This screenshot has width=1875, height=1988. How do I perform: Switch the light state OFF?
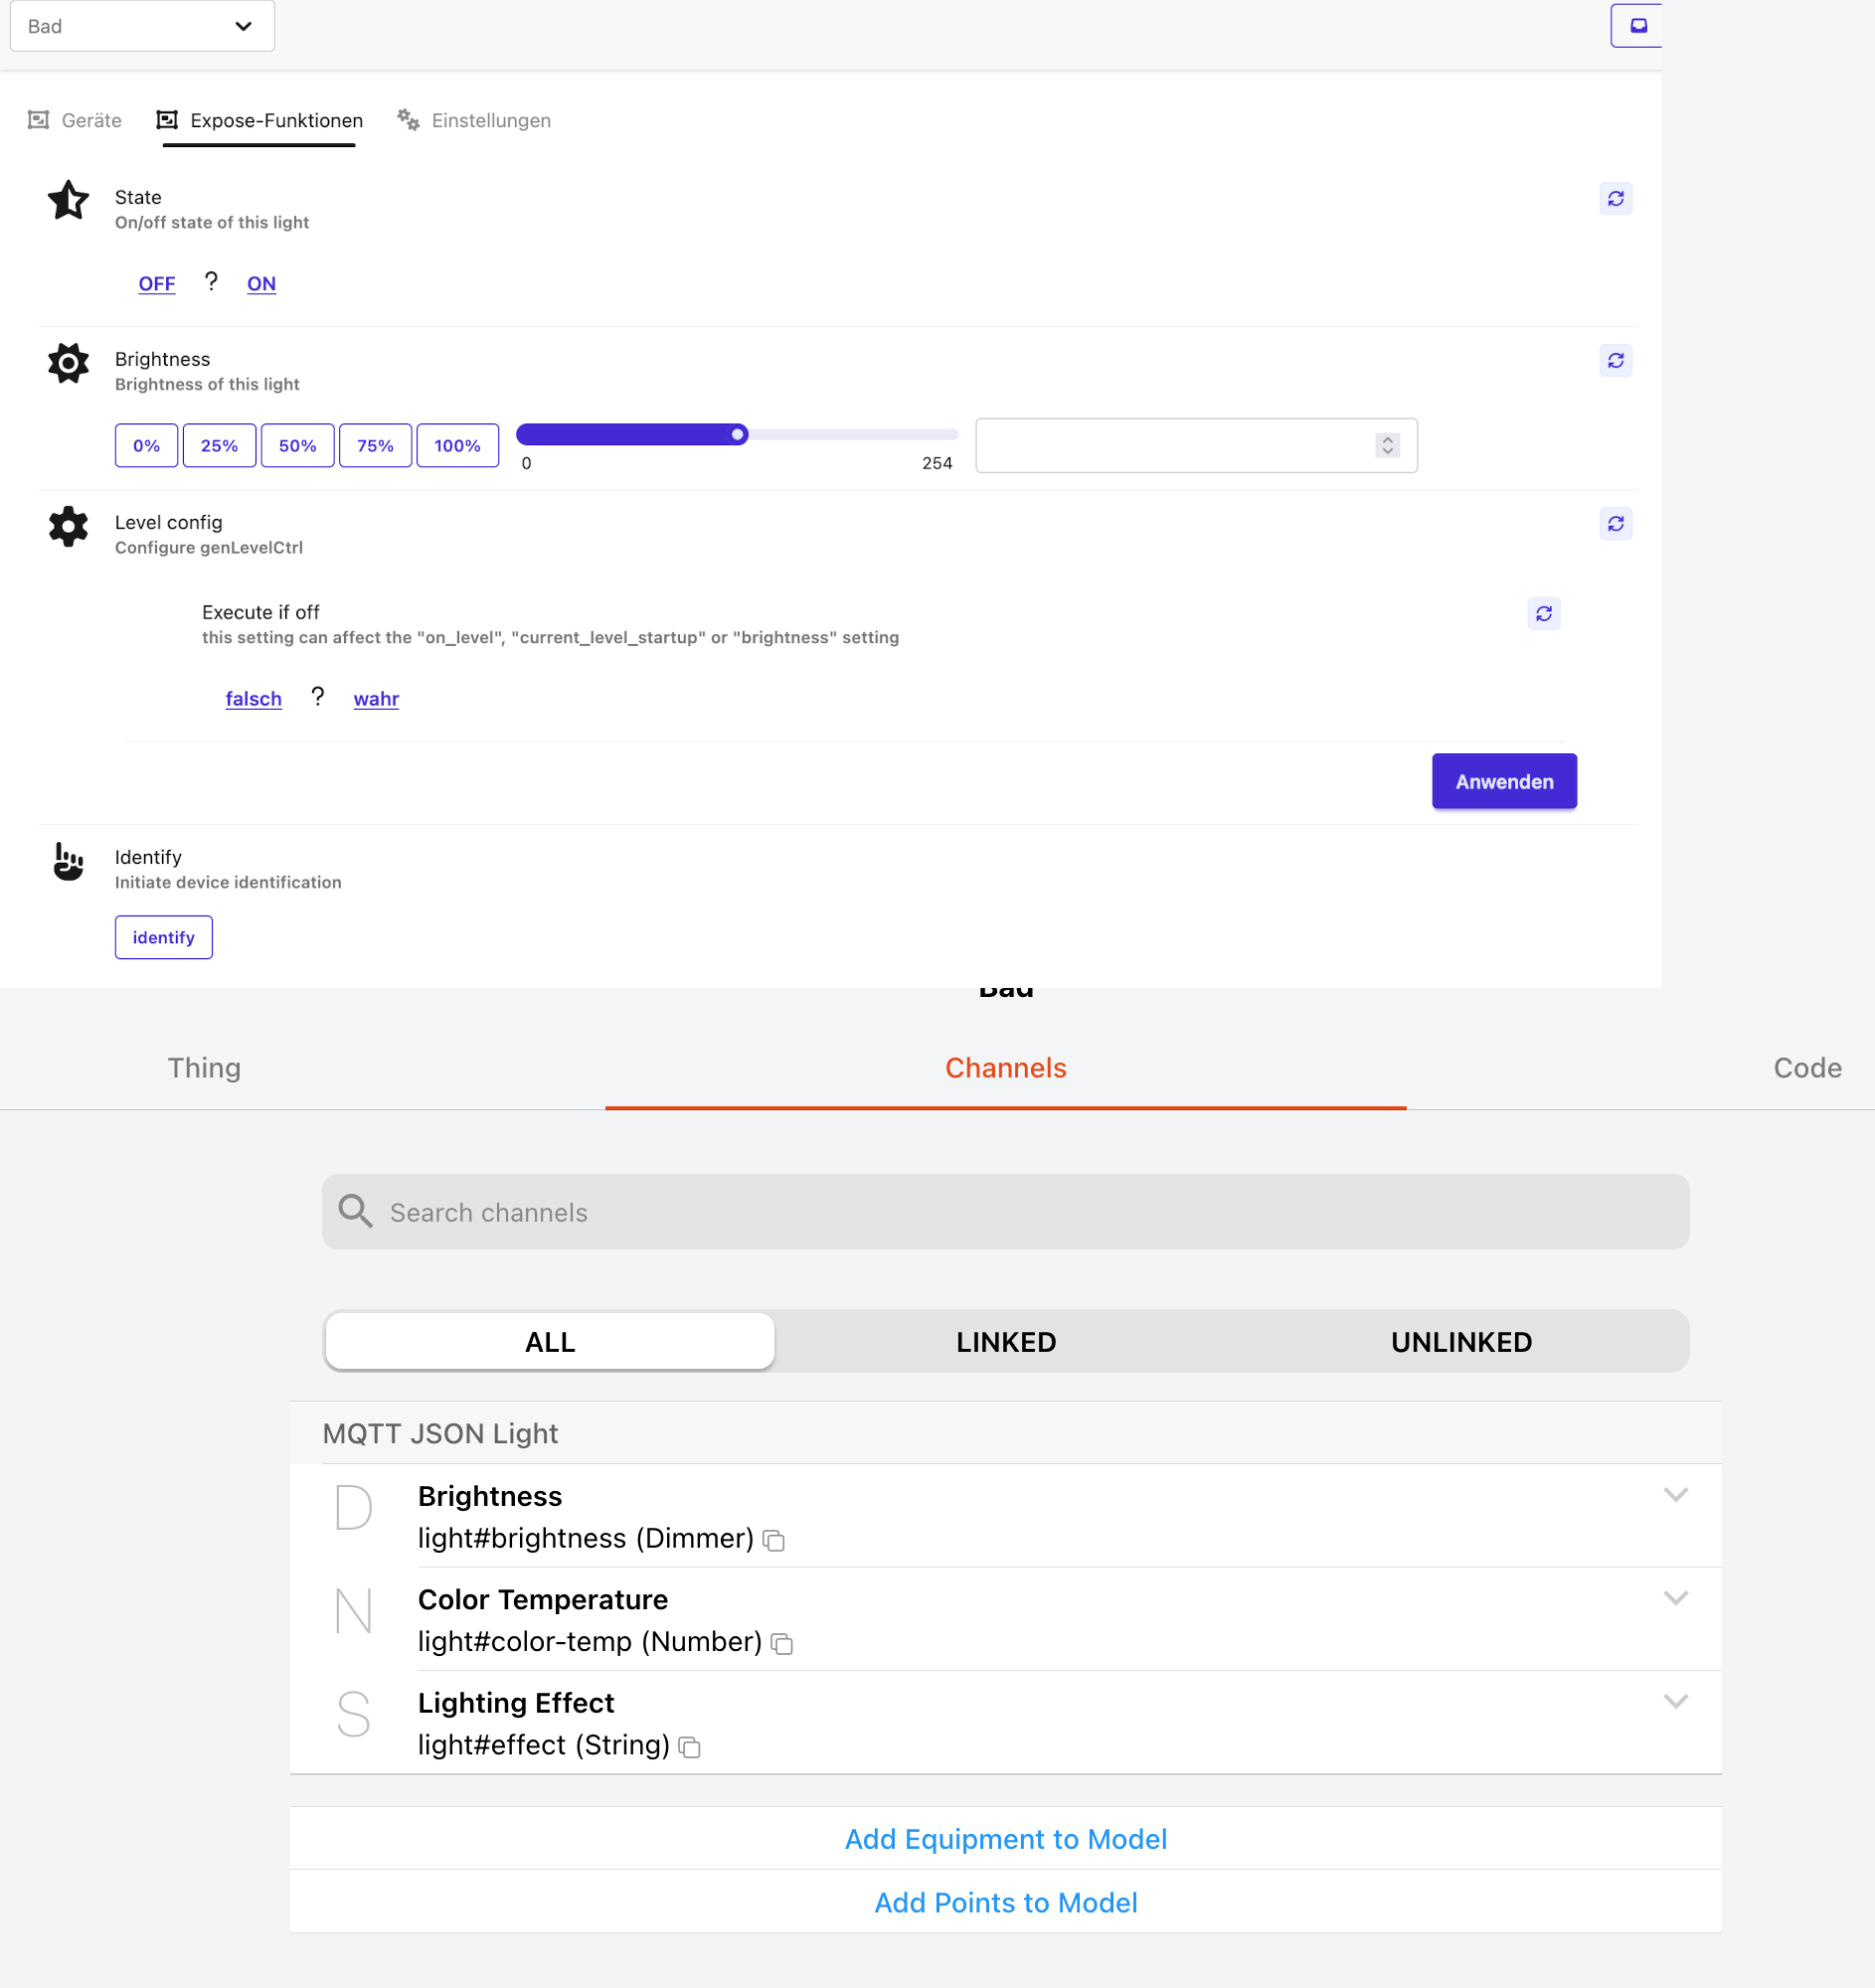coord(157,284)
